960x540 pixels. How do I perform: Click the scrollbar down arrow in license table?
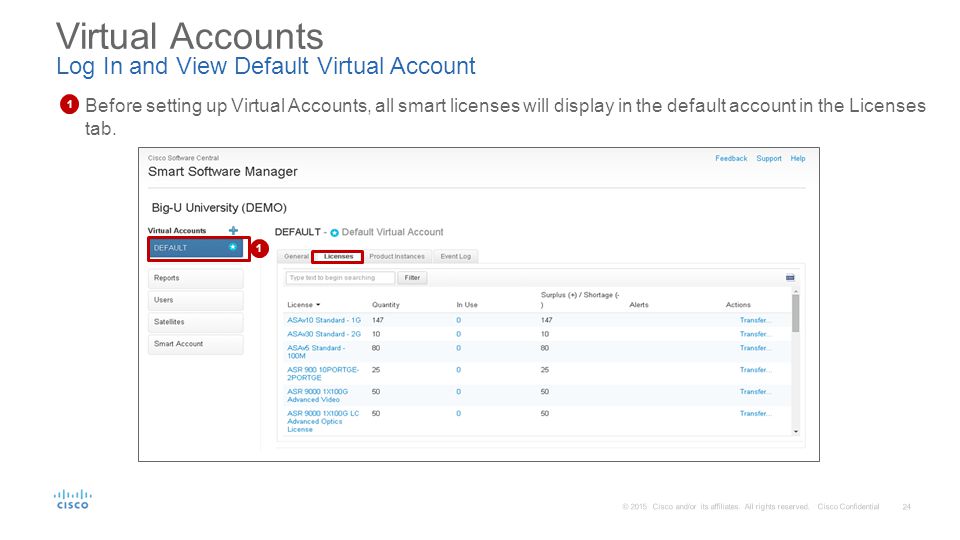pyautogui.click(x=796, y=432)
